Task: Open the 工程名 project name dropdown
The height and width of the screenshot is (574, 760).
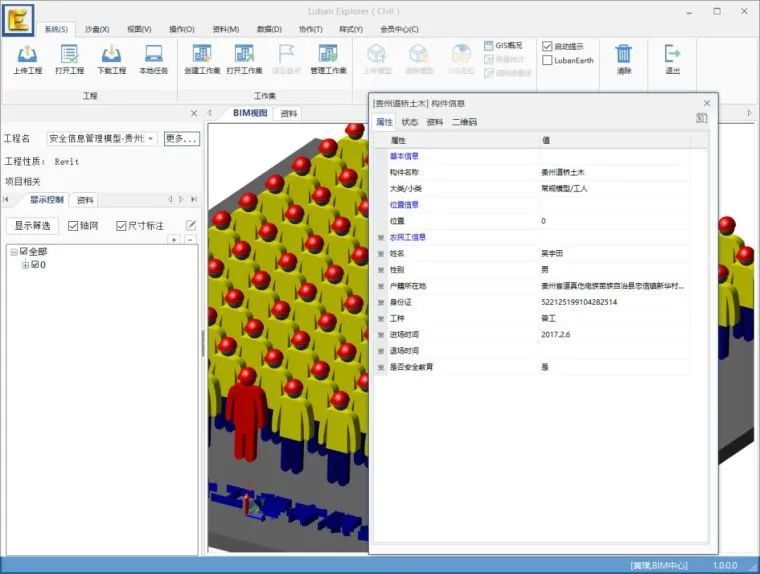Action: [102, 139]
